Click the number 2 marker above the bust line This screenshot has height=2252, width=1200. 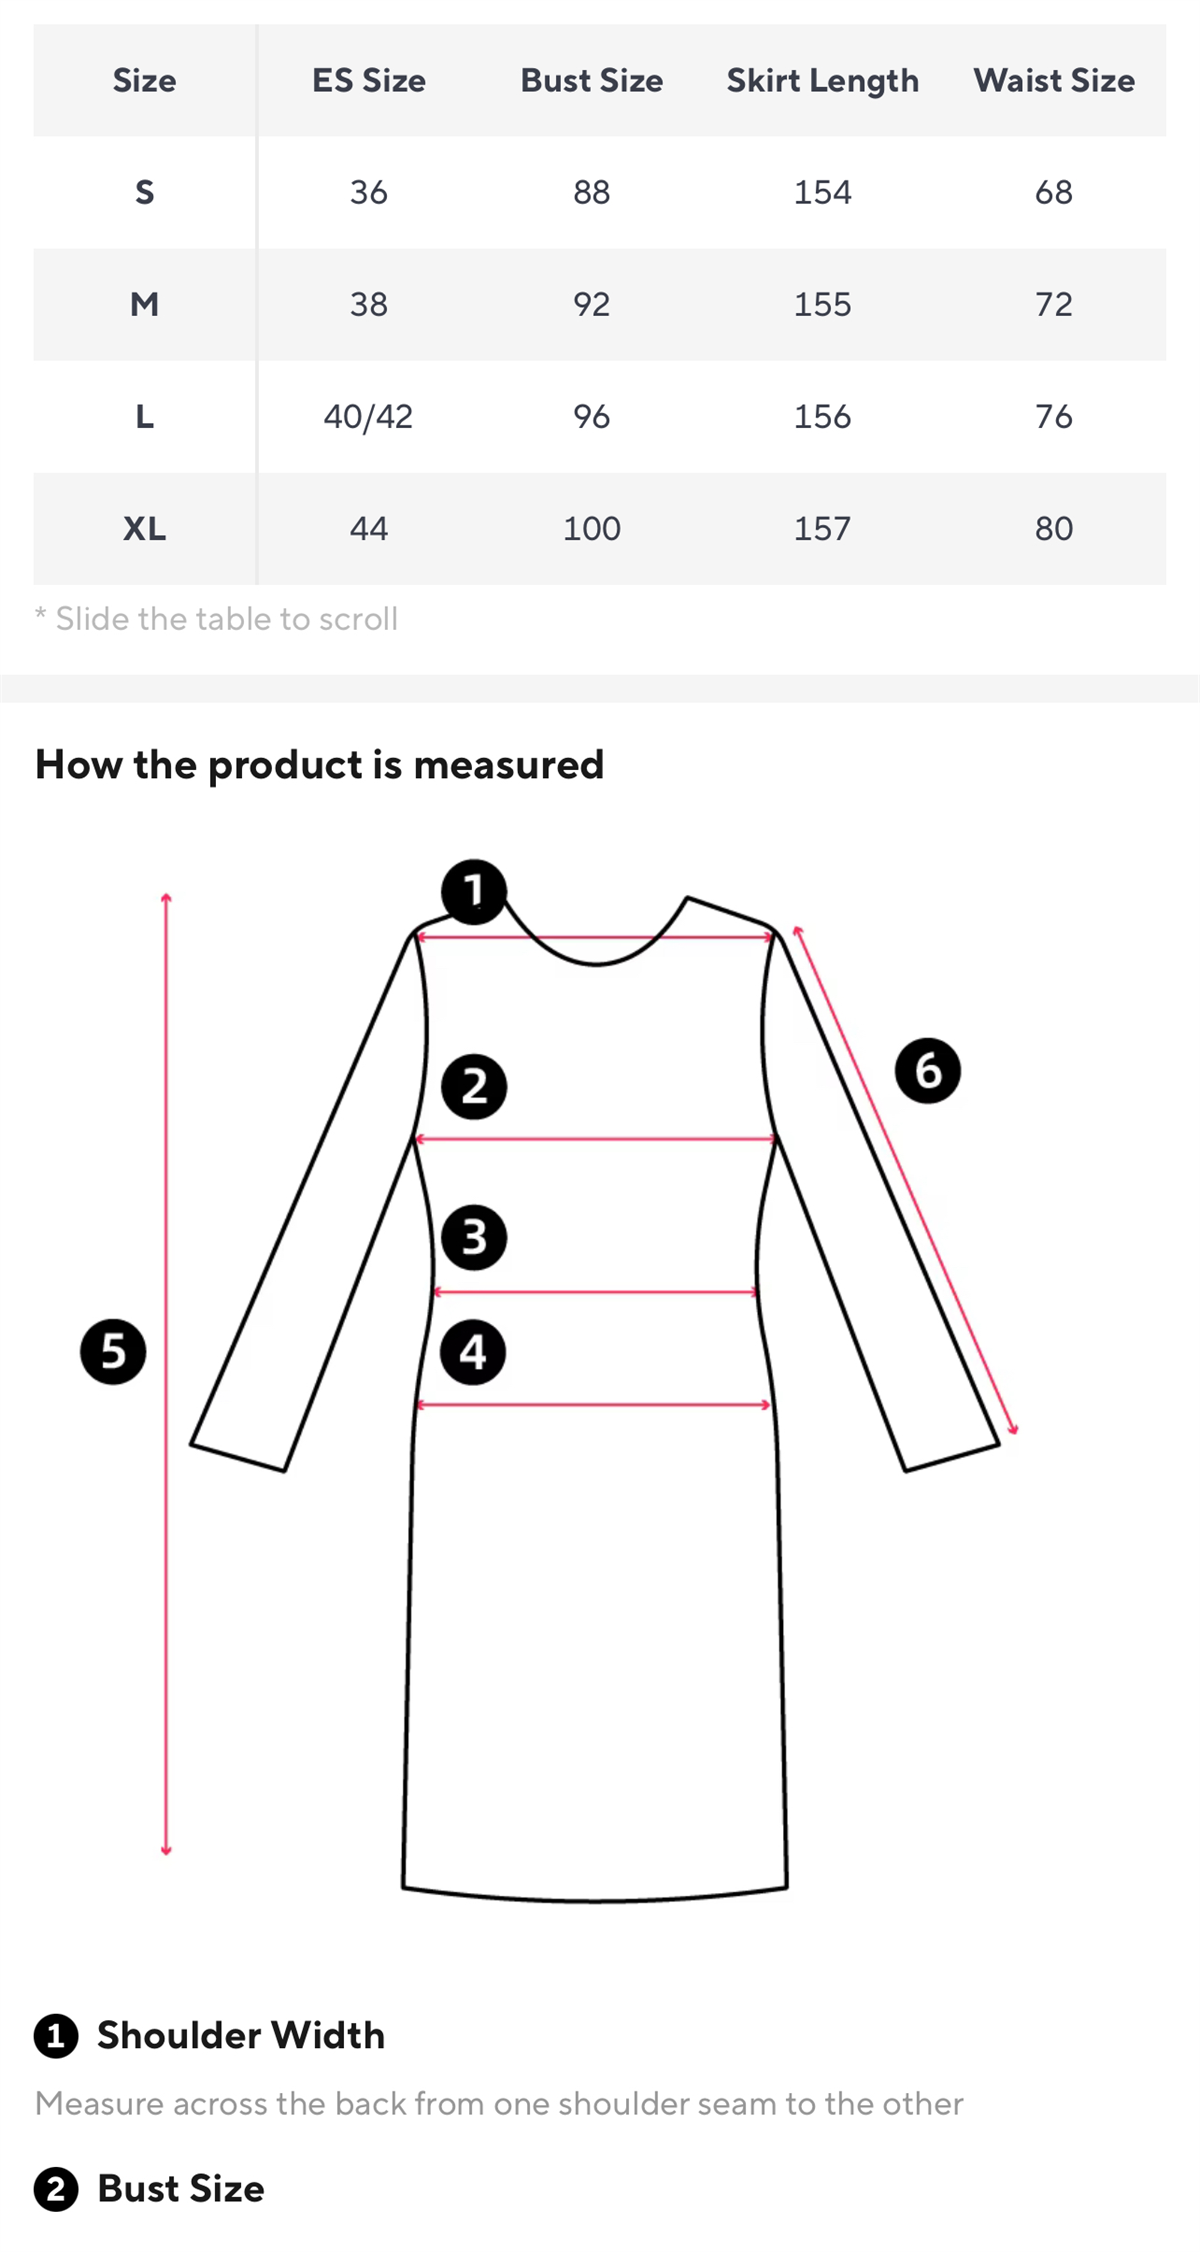(x=474, y=1086)
